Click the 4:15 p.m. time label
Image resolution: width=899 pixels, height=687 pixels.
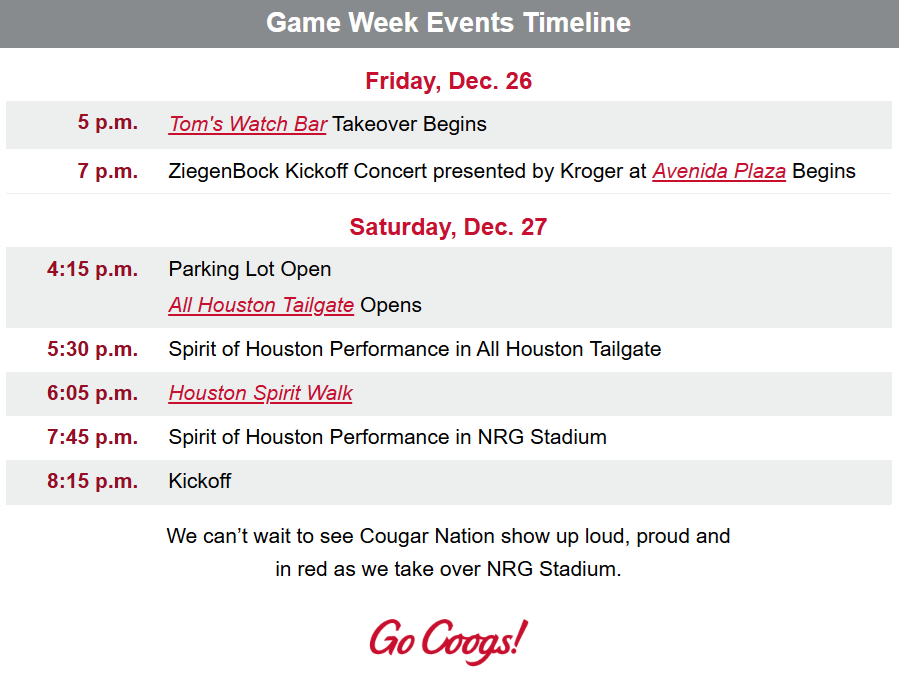click(x=93, y=269)
